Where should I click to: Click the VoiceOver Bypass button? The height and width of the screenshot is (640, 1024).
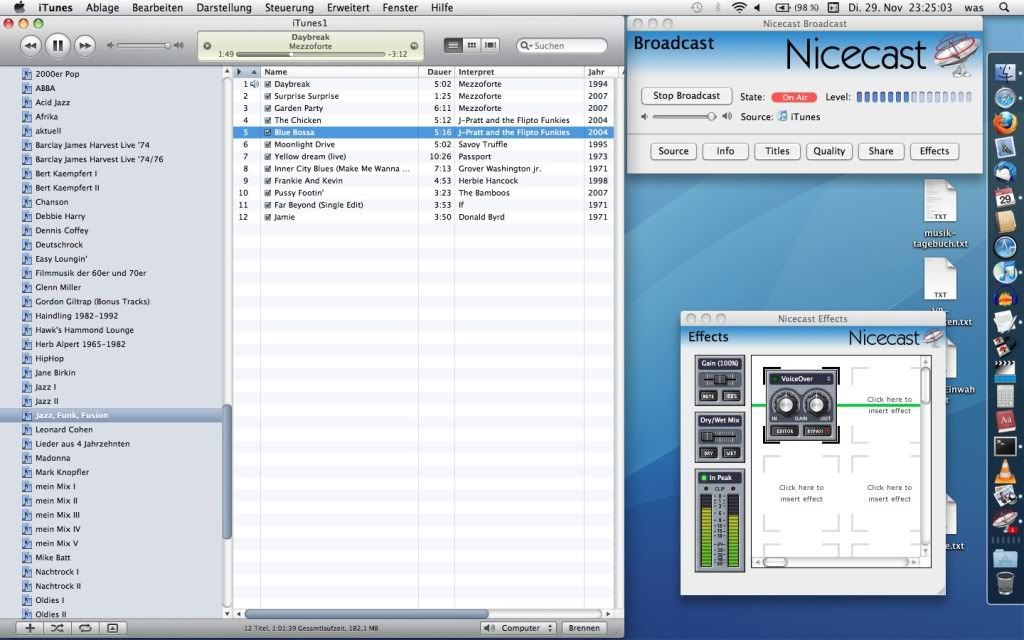point(817,431)
